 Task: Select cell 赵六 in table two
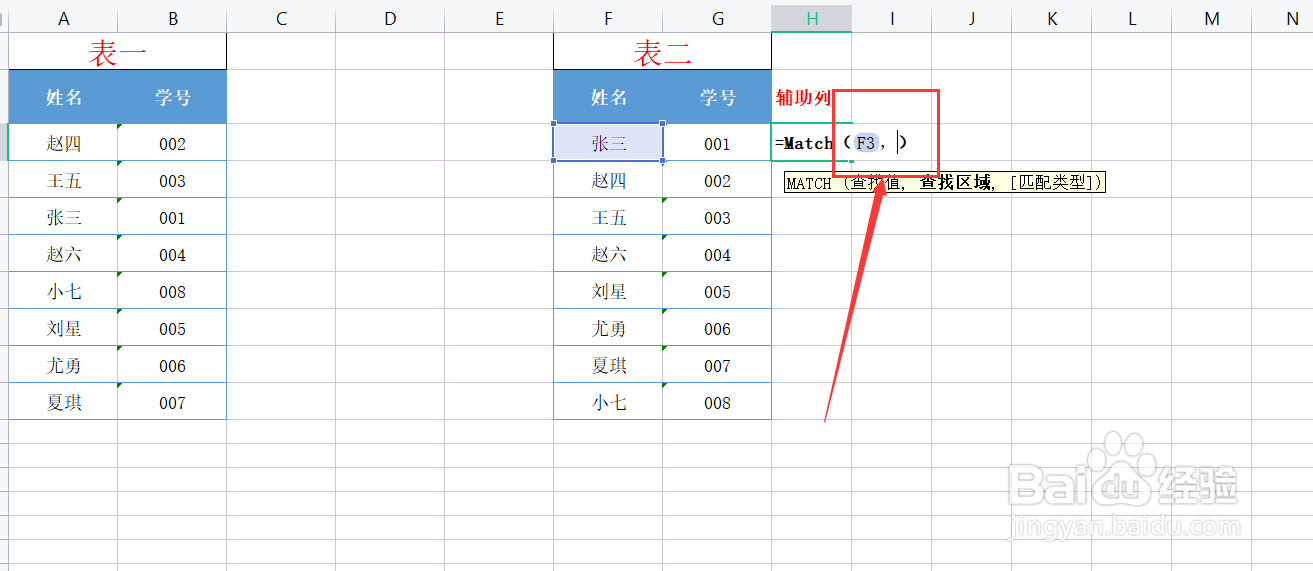coord(608,254)
